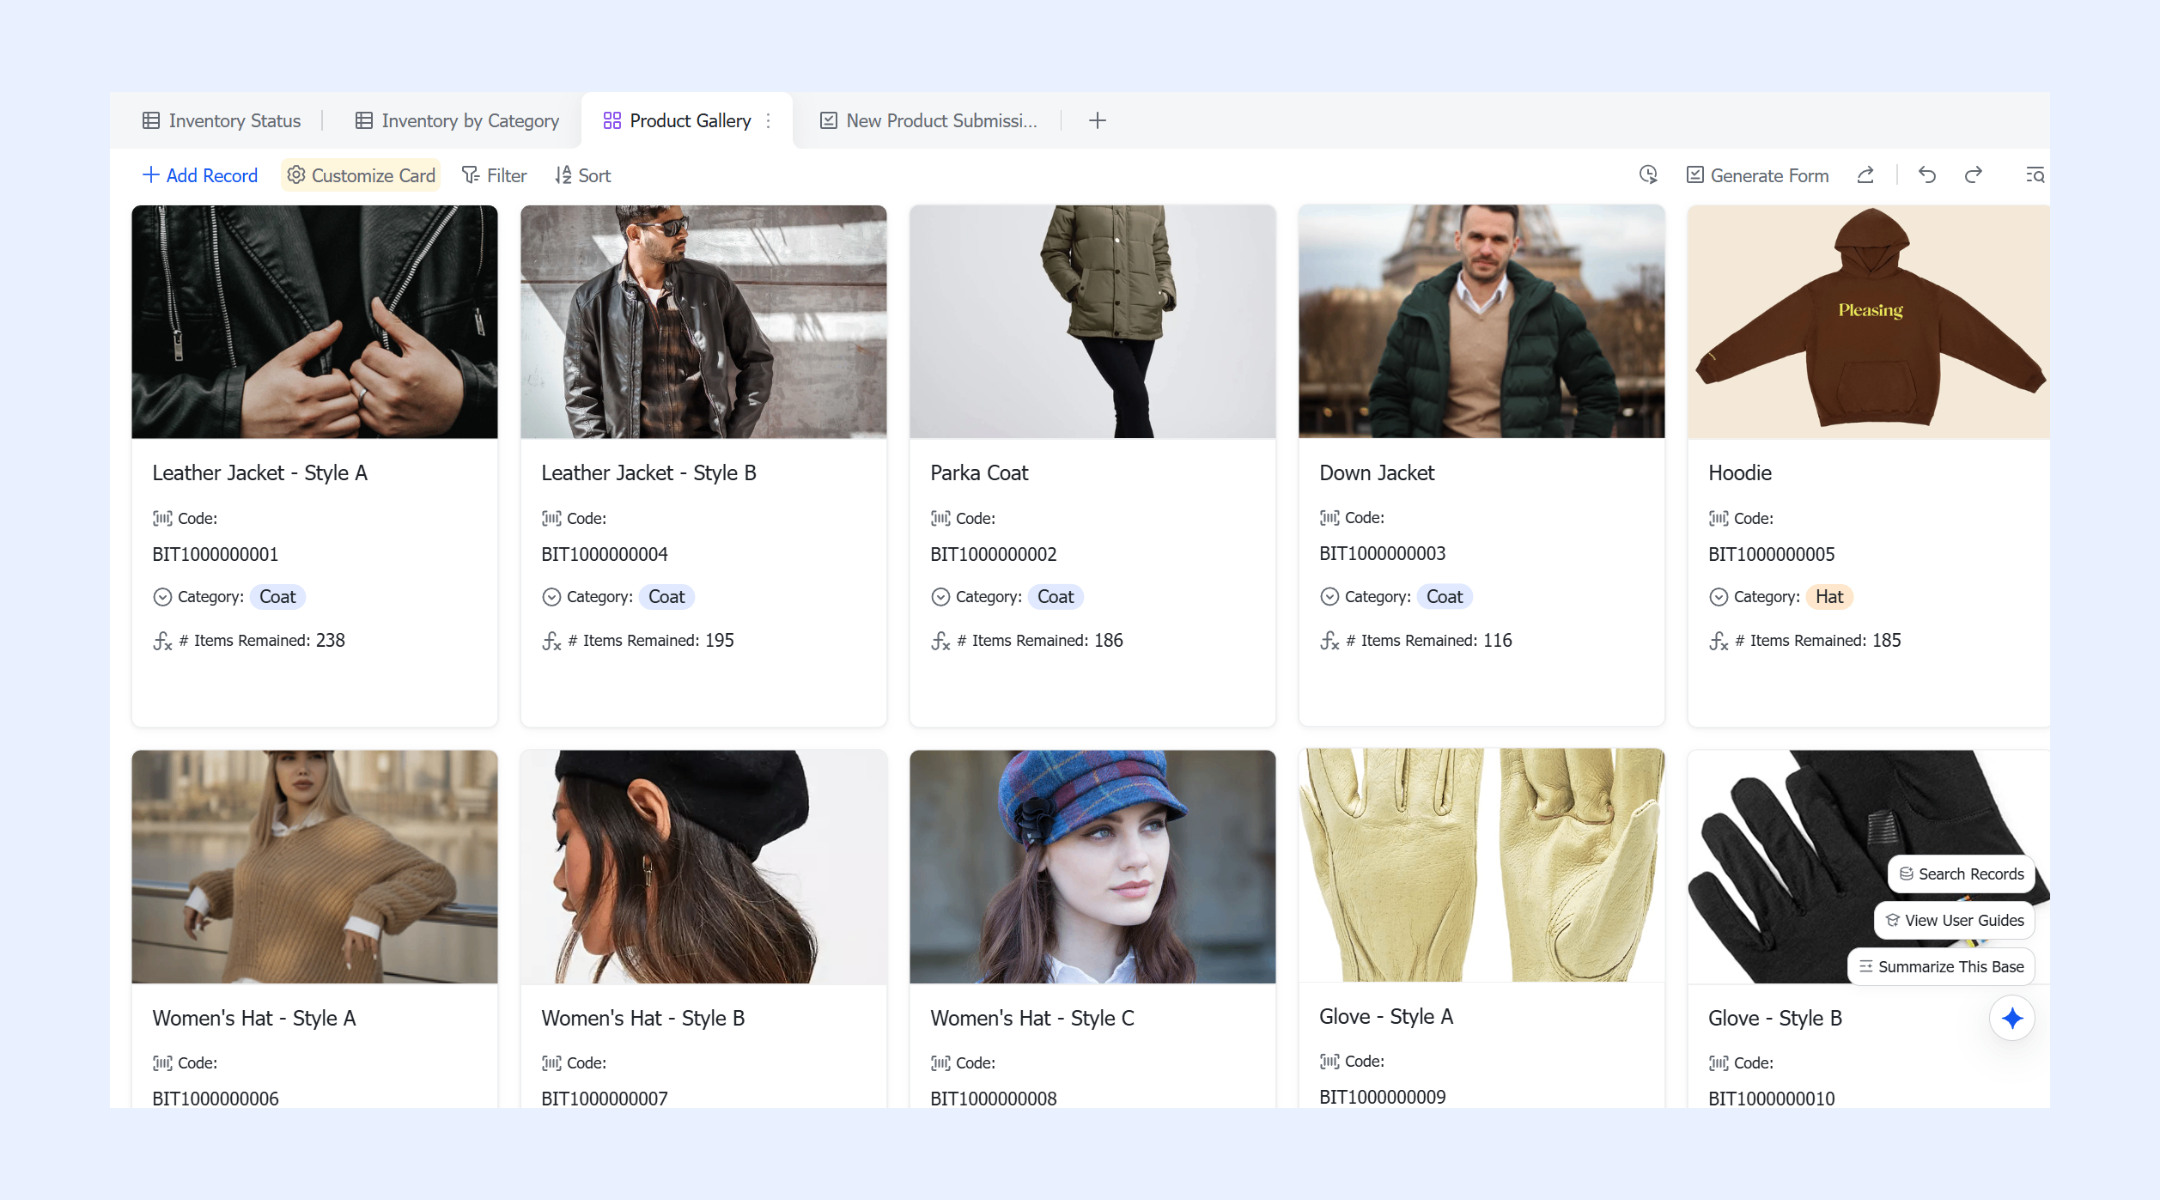Click Add Record button

[200, 175]
